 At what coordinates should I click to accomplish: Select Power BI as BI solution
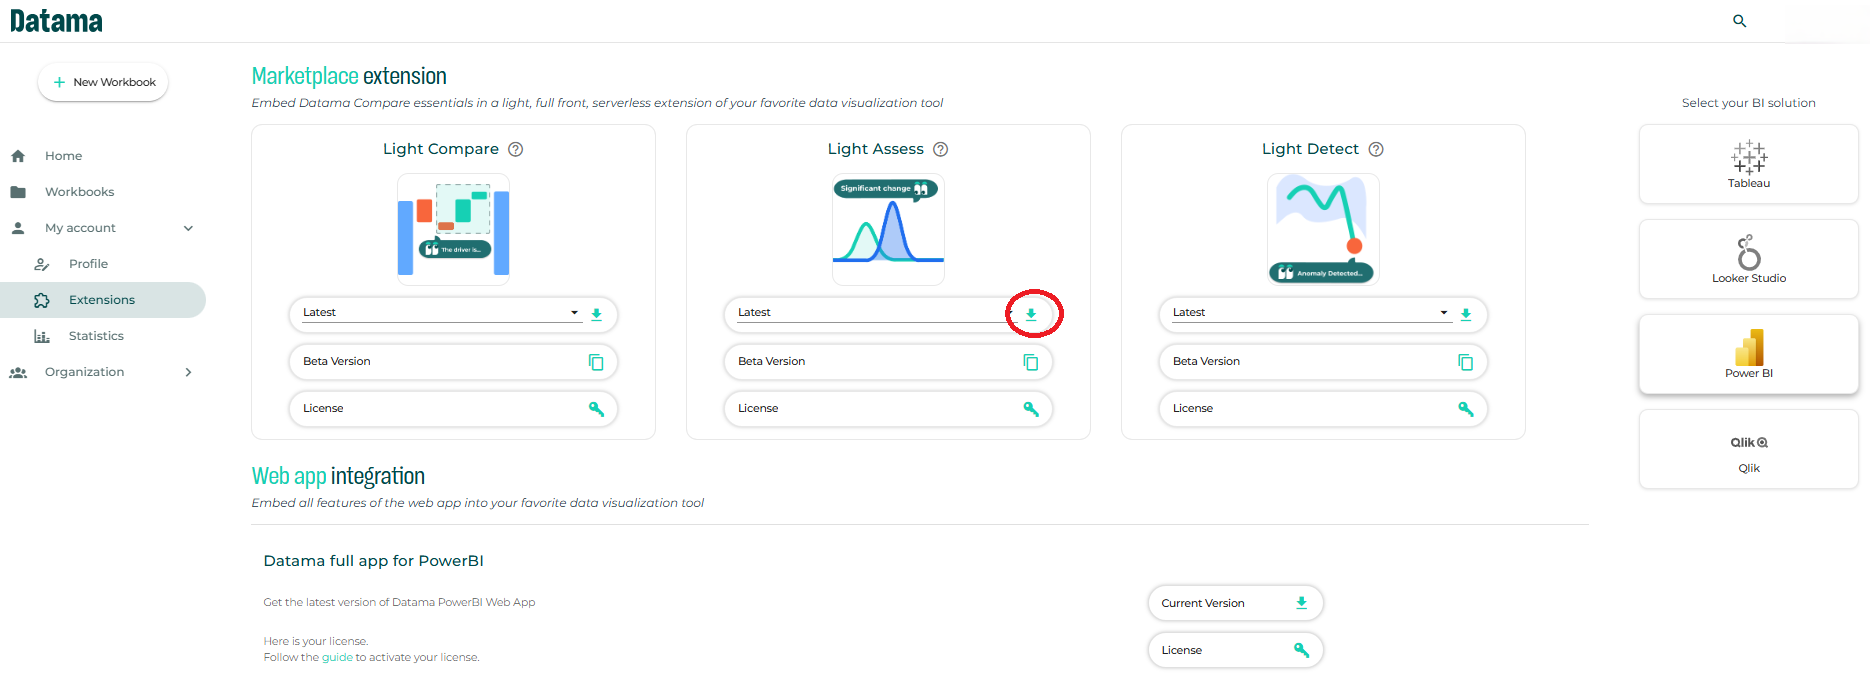(1748, 354)
